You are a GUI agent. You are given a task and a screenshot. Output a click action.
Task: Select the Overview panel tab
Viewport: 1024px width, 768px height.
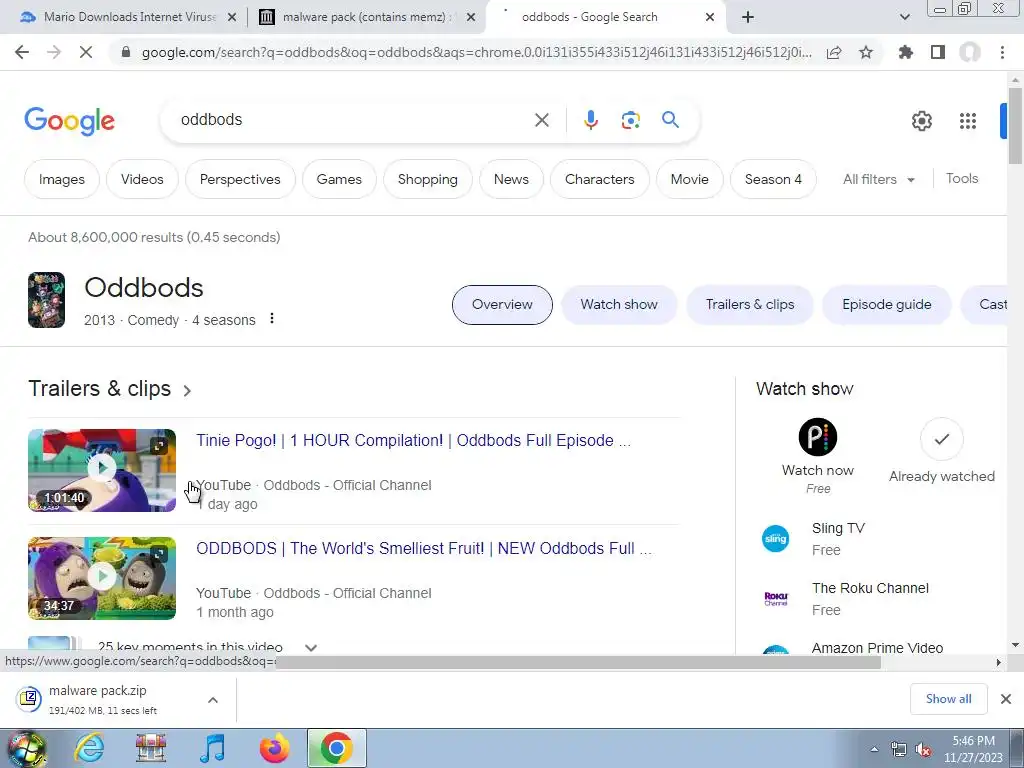(x=502, y=304)
